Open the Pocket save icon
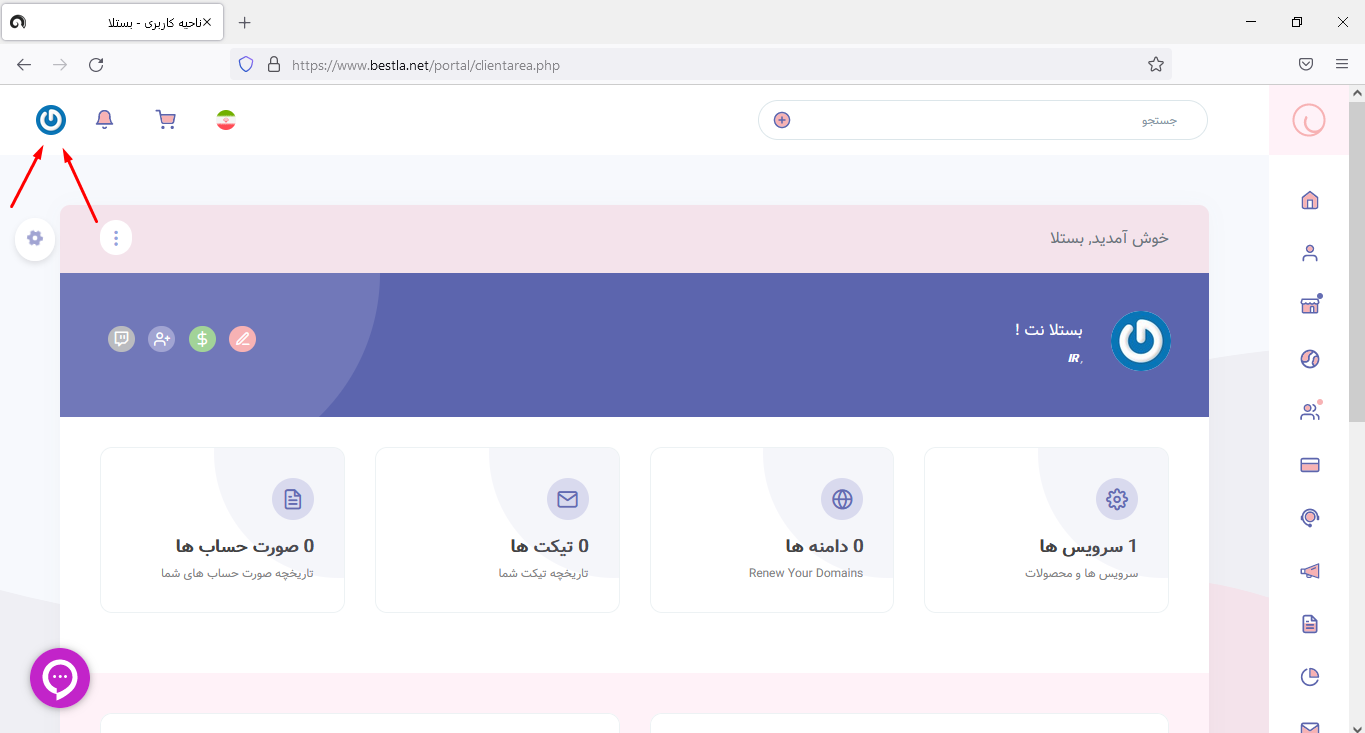 pos(1306,65)
